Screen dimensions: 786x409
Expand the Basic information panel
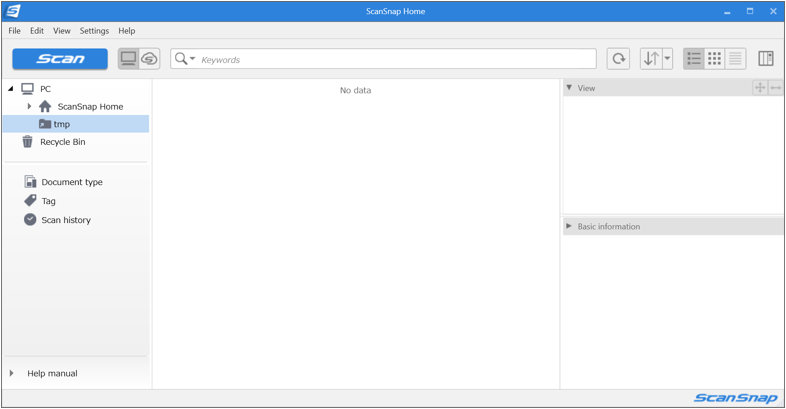coord(569,226)
